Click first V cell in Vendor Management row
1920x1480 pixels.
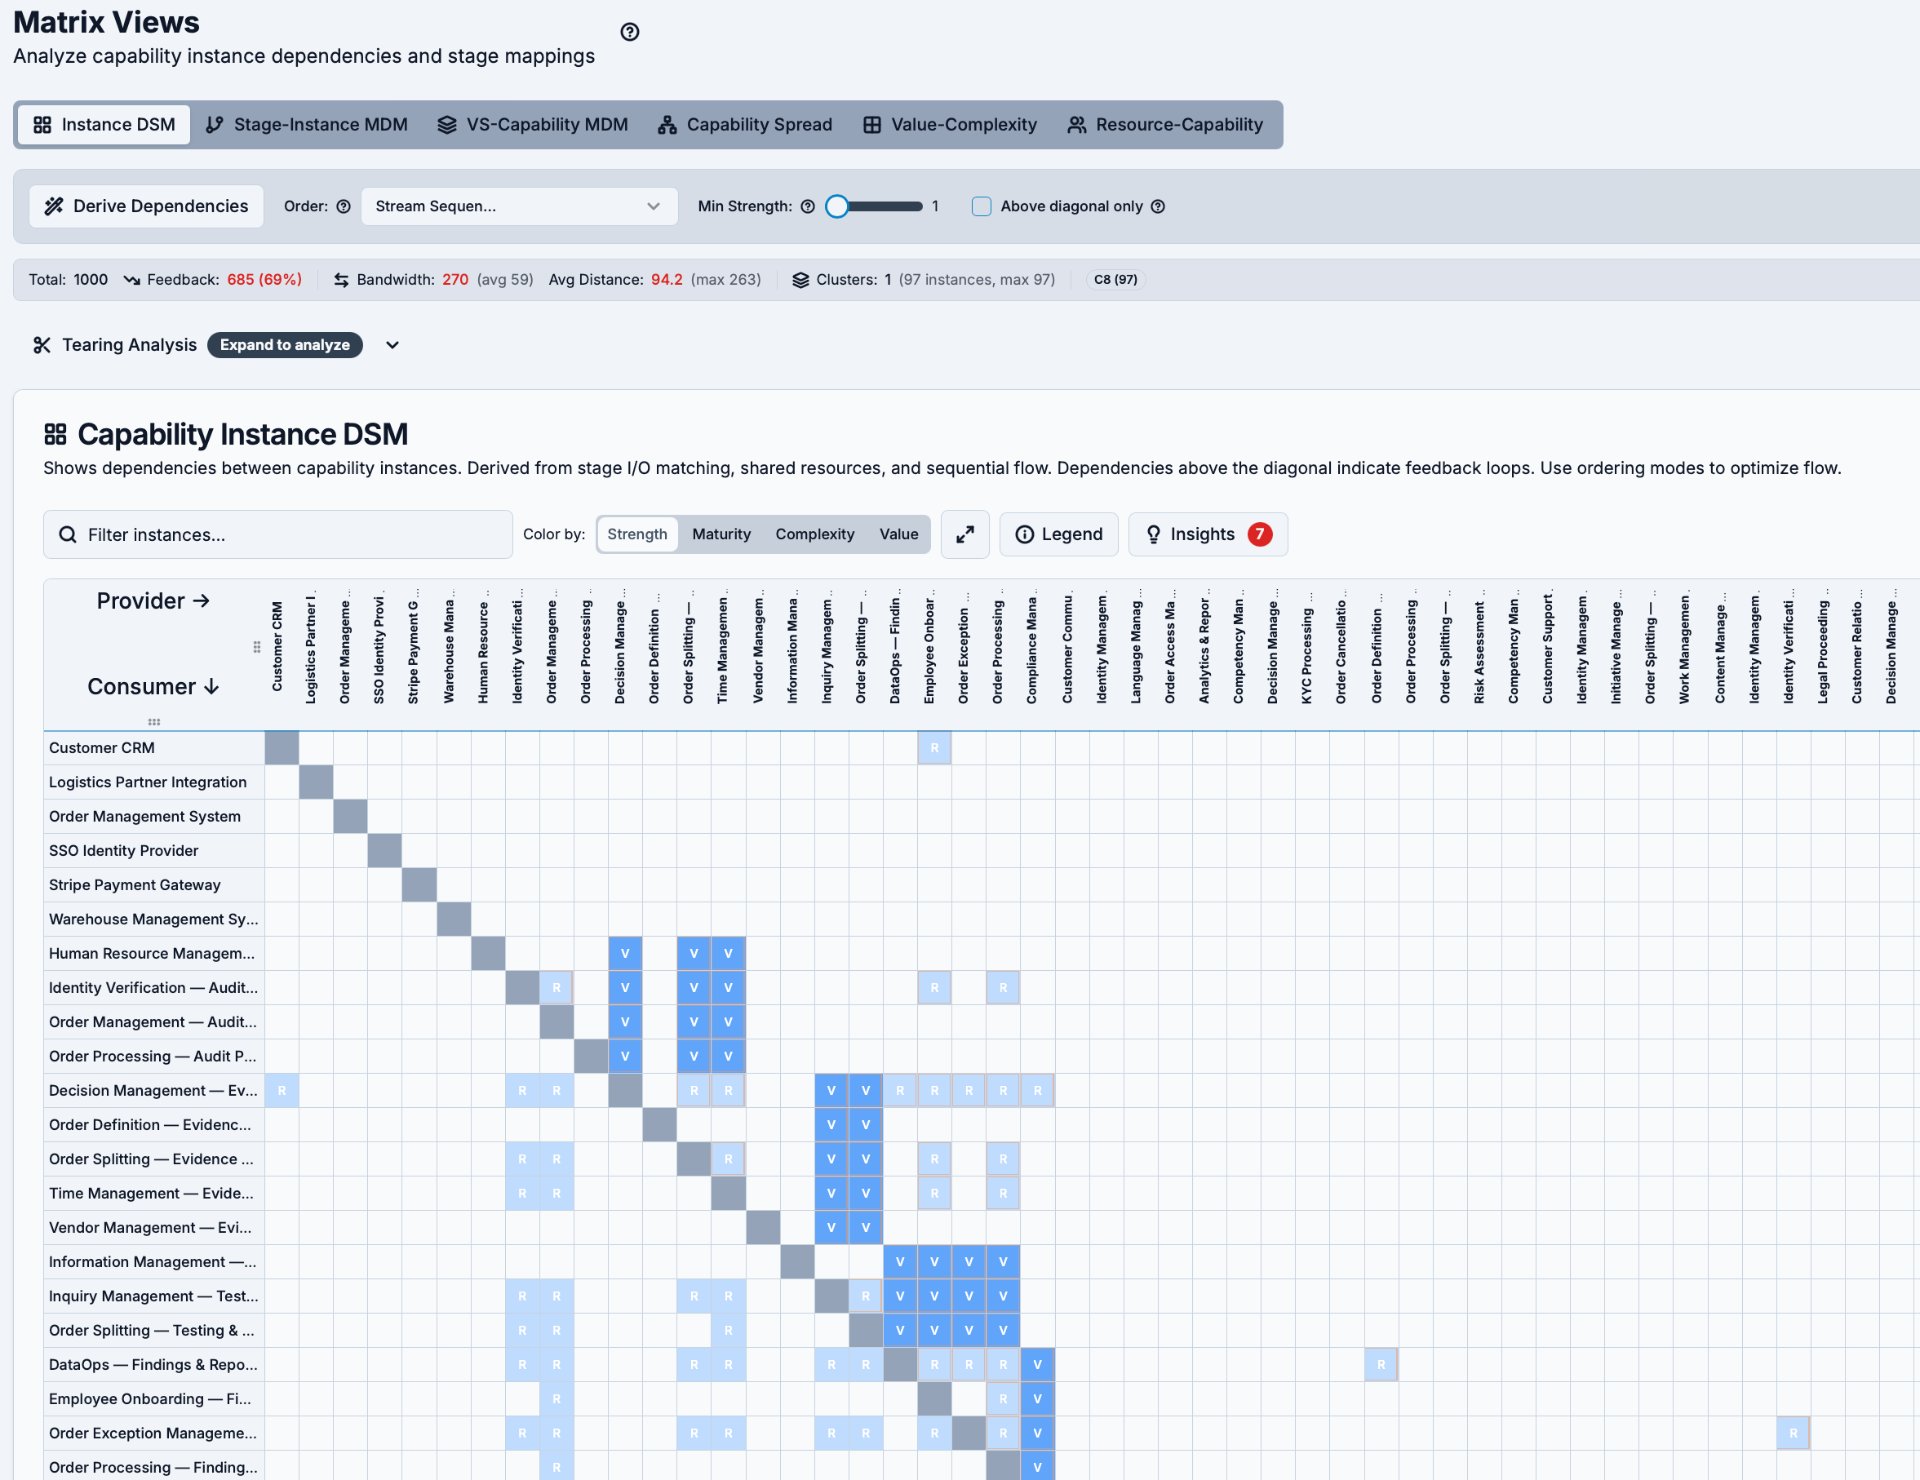tap(831, 1227)
